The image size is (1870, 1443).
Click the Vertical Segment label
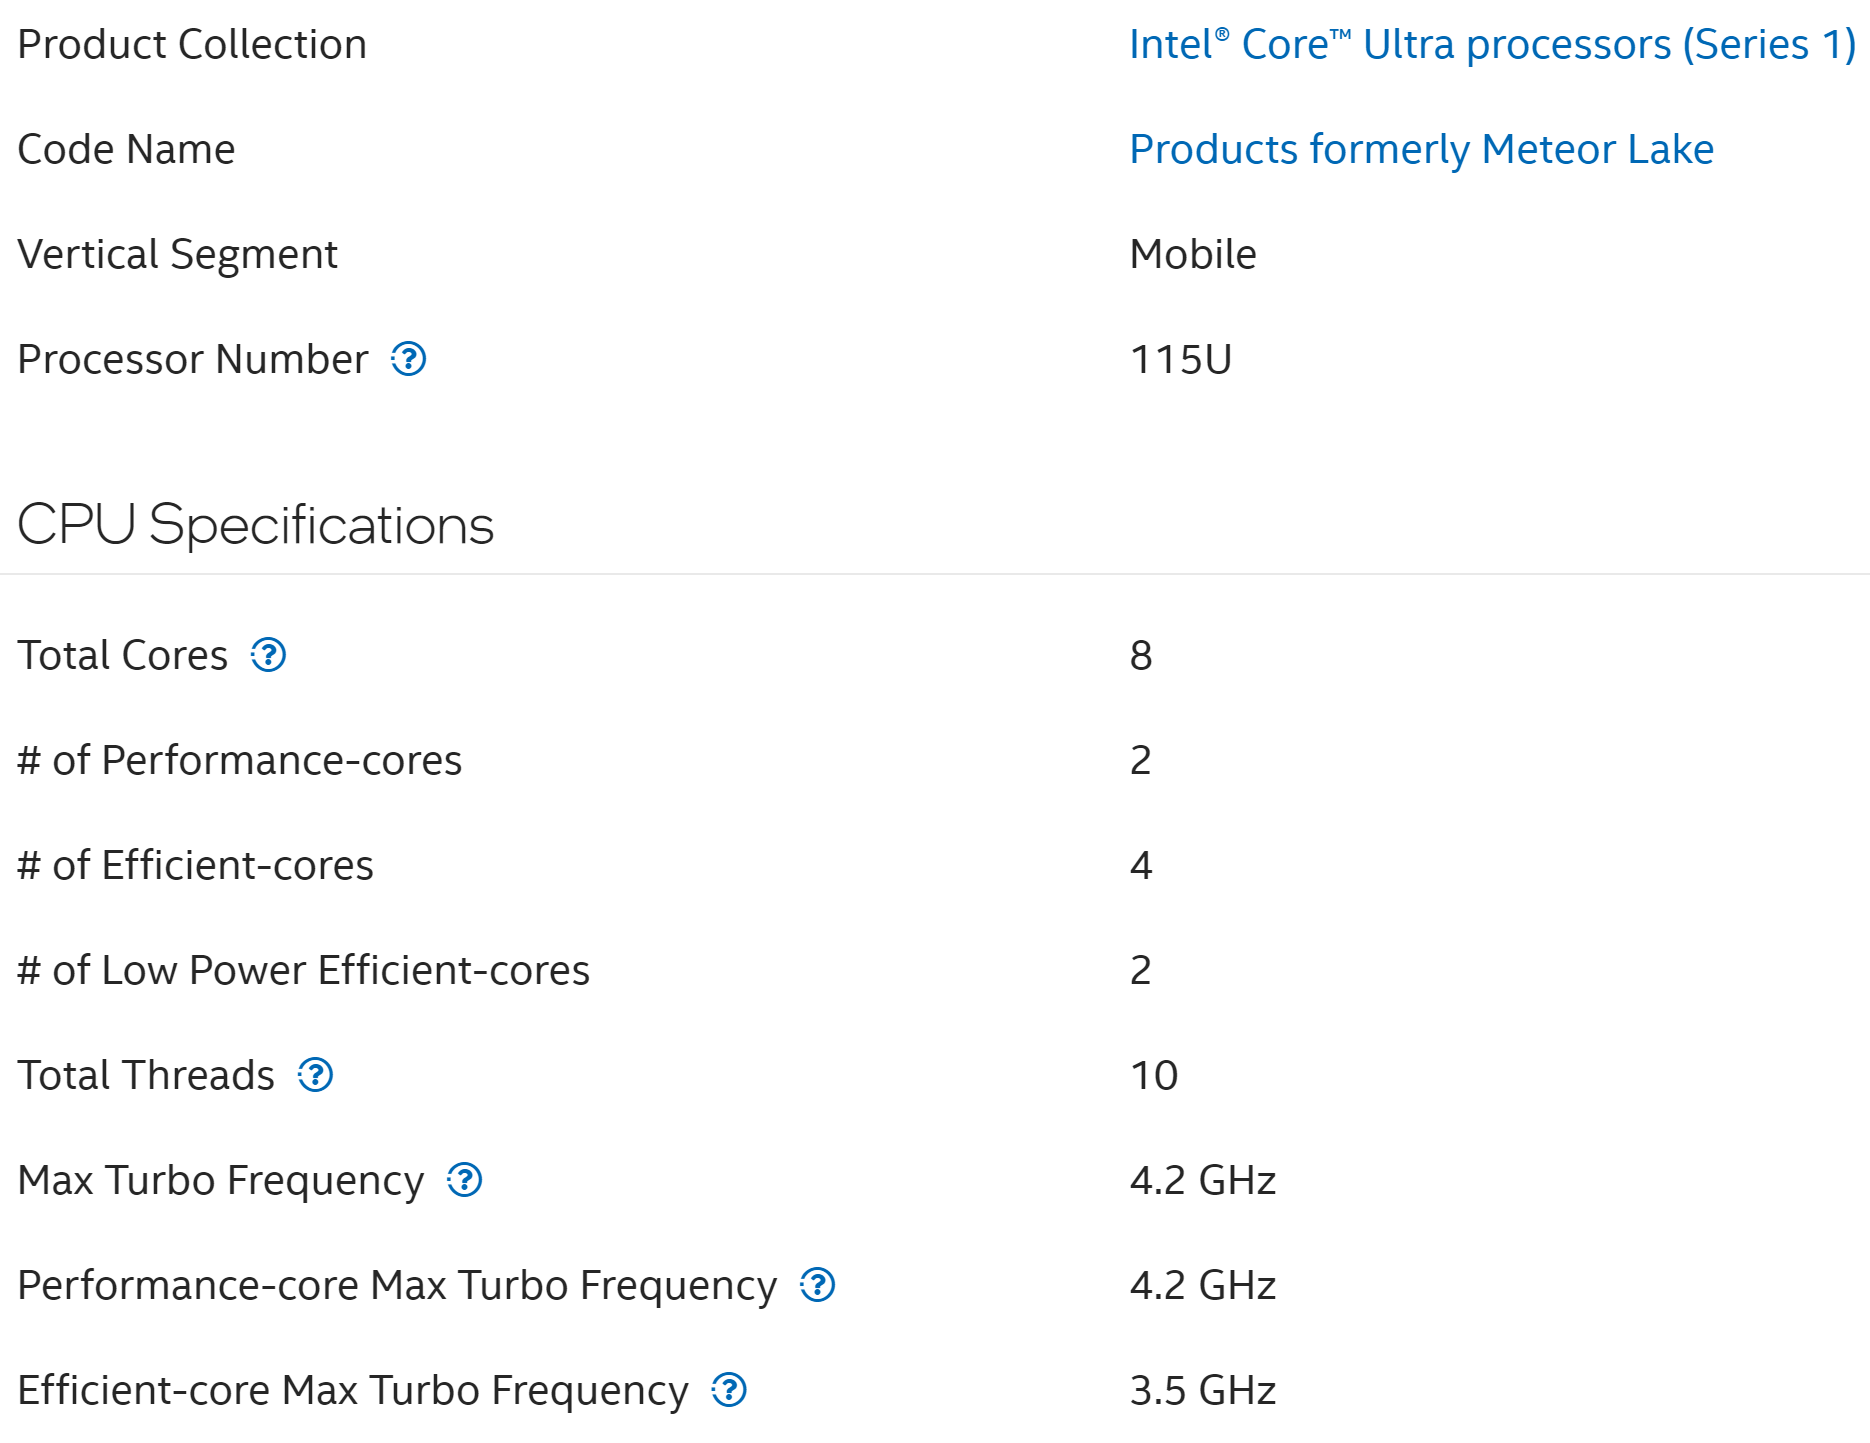point(177,255)
